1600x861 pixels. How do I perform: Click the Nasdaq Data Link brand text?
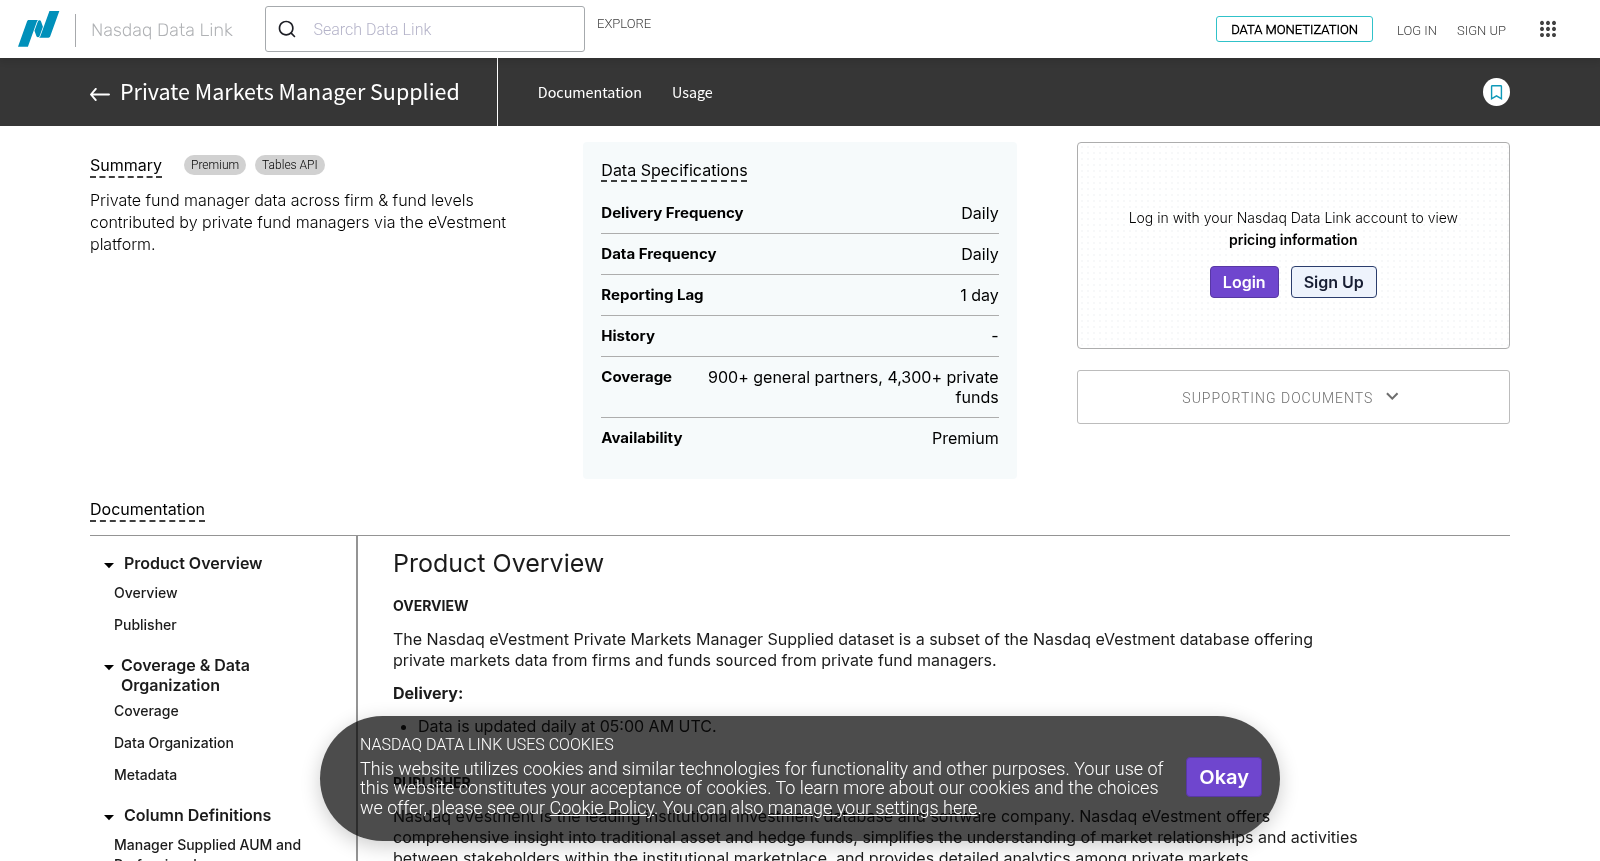162,30
